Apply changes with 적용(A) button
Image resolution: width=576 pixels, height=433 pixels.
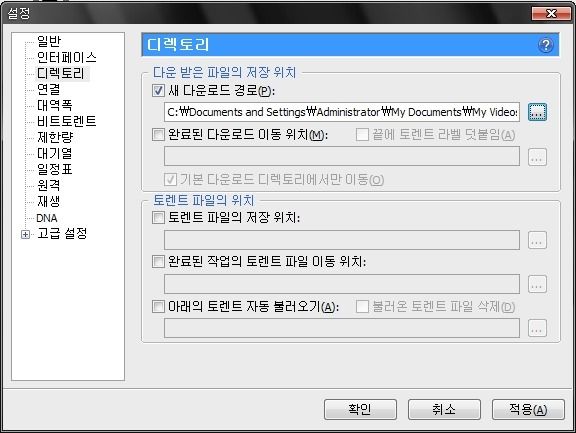[528, 409]
